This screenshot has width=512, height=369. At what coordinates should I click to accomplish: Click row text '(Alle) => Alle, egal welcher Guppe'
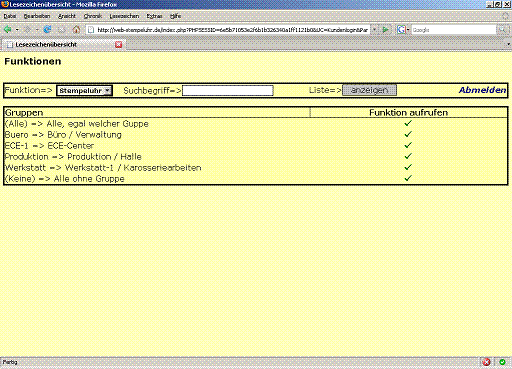[x=76, y=124]
